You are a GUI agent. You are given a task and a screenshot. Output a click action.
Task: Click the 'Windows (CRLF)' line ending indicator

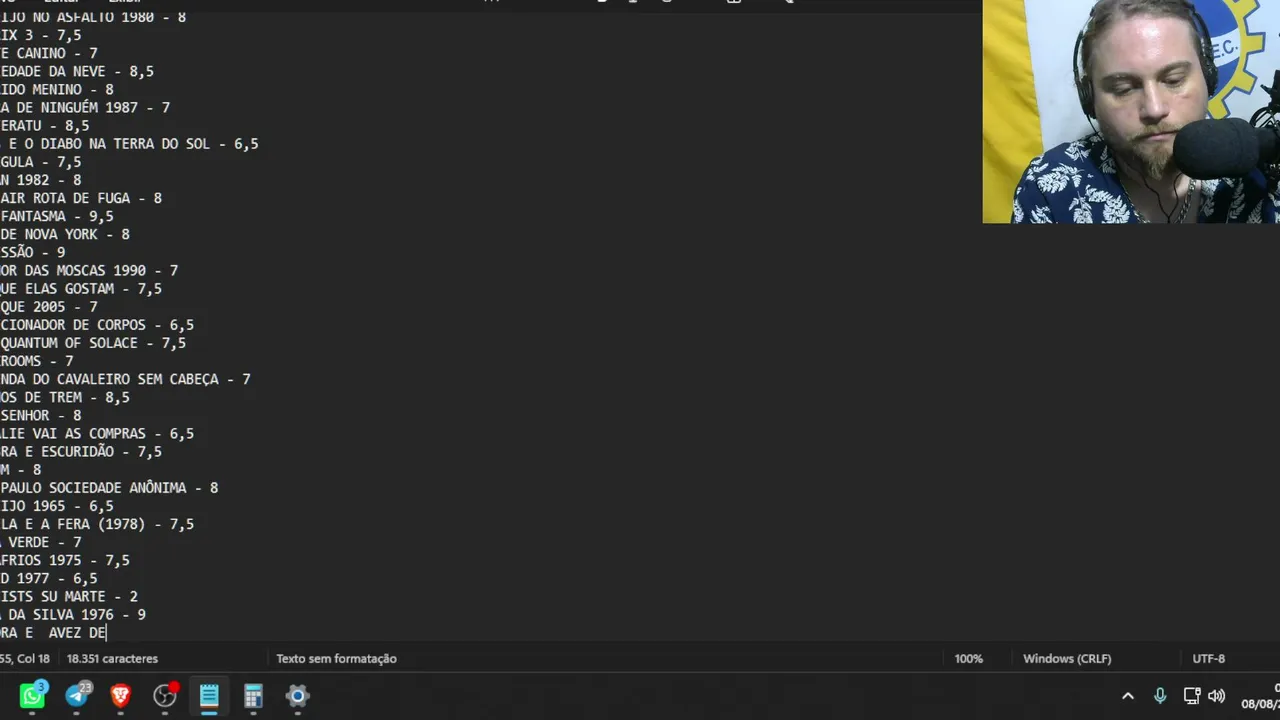(1067, 659)
